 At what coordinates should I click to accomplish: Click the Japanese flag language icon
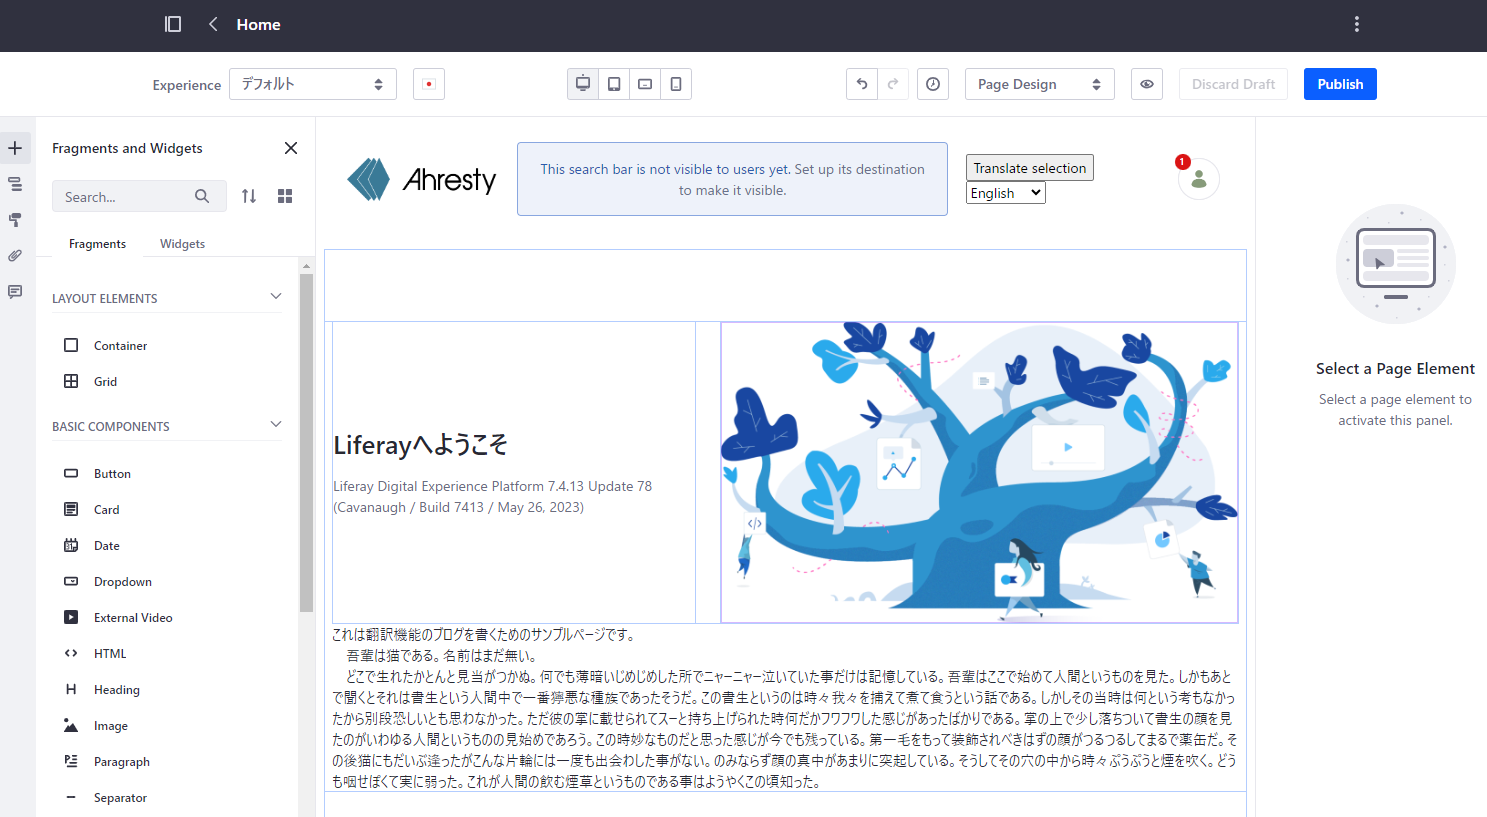pyautogui.click(x=429, y=84)
